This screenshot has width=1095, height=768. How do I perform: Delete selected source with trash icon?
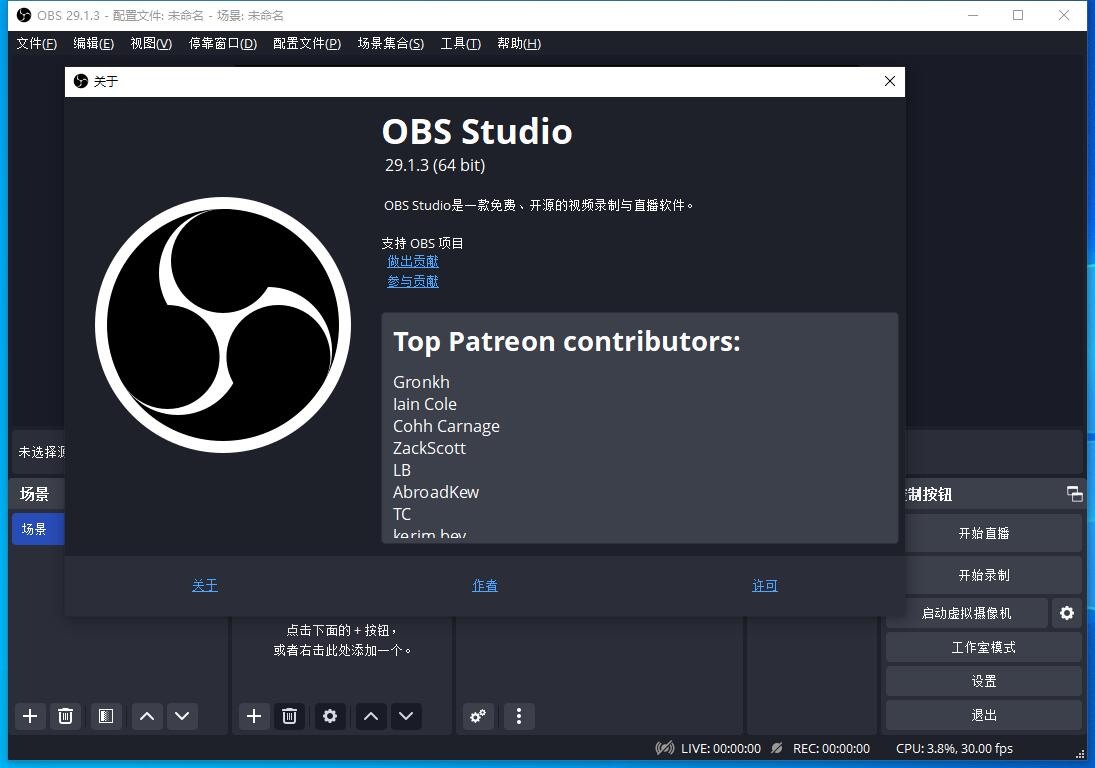(x=289, y=716)
